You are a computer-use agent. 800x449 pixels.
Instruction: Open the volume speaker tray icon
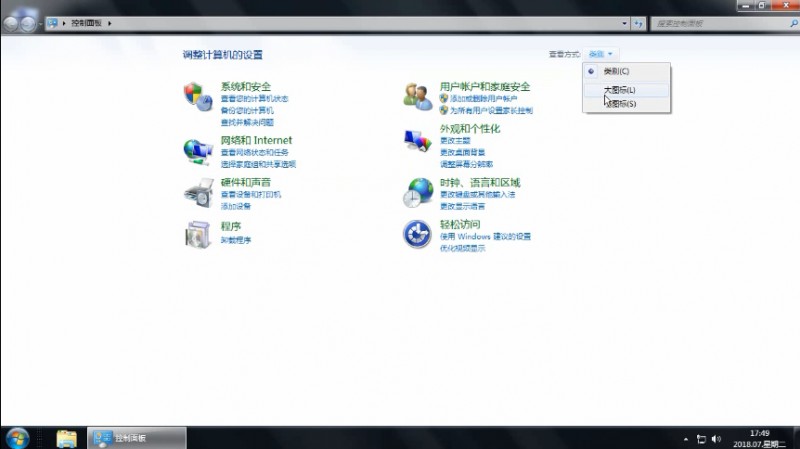pyautogui.click(x=716, y=439)
